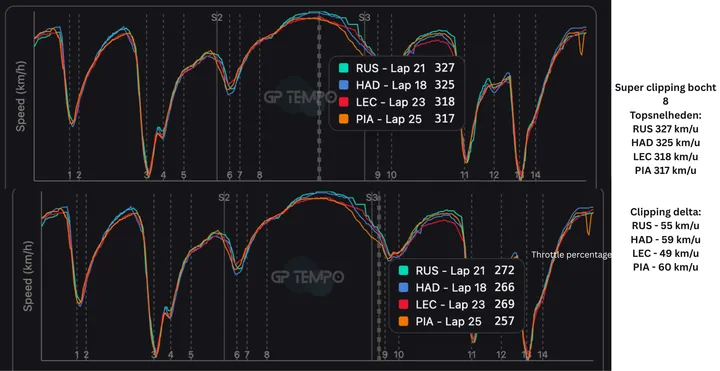Screen dimensions: 720x371
Task: Click the S3 sector marker in the lower chart
Action: (371, 197)
